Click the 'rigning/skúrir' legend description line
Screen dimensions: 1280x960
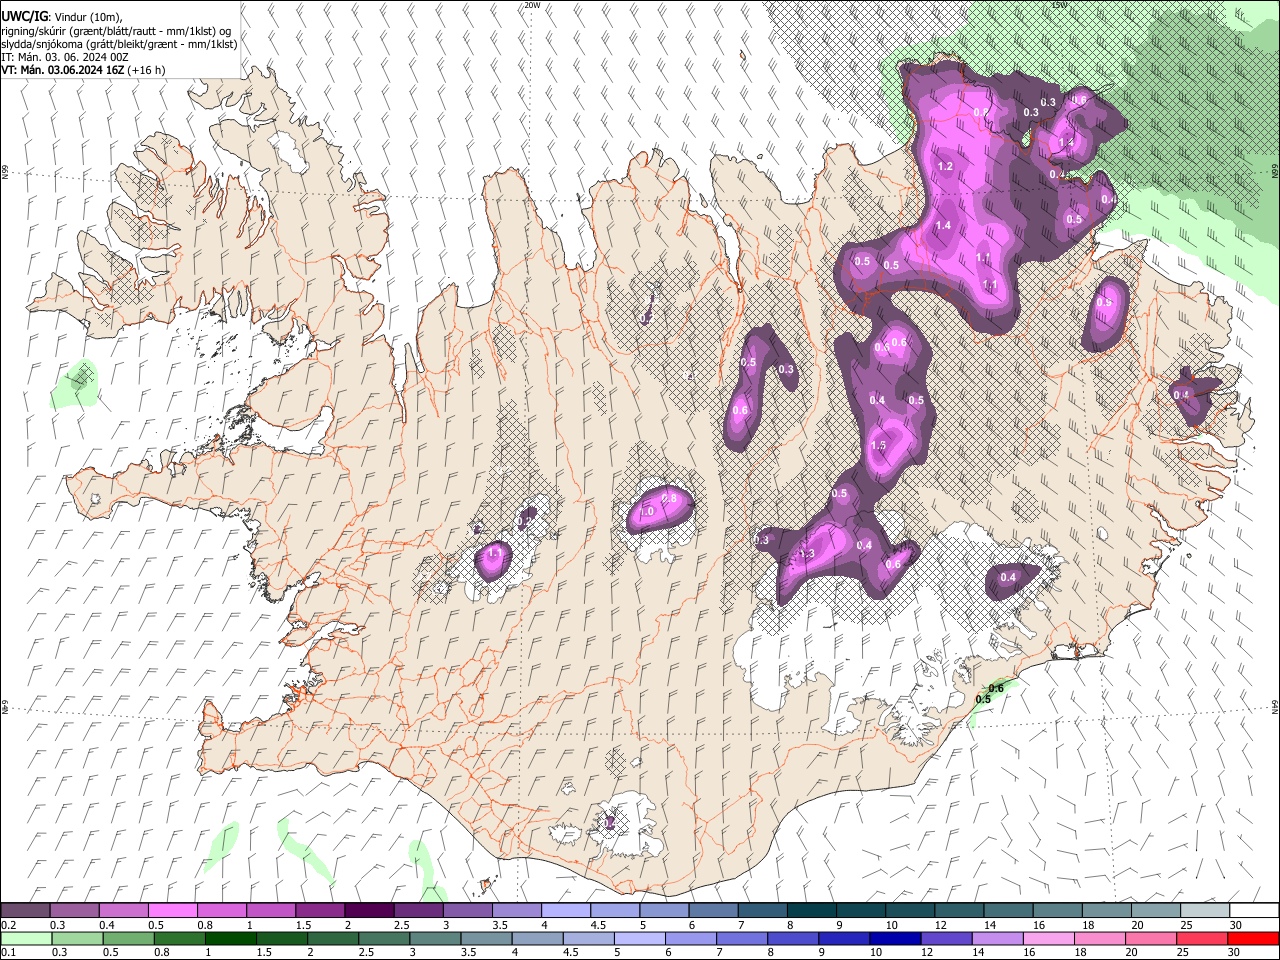(x=117, y=31)
